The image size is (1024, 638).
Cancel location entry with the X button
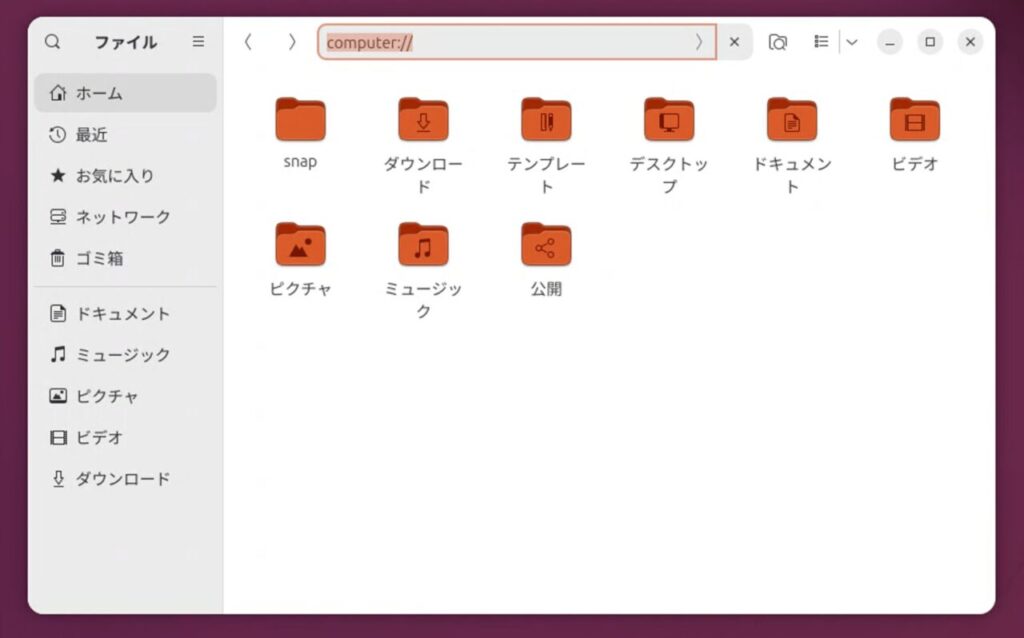point(734,42)
